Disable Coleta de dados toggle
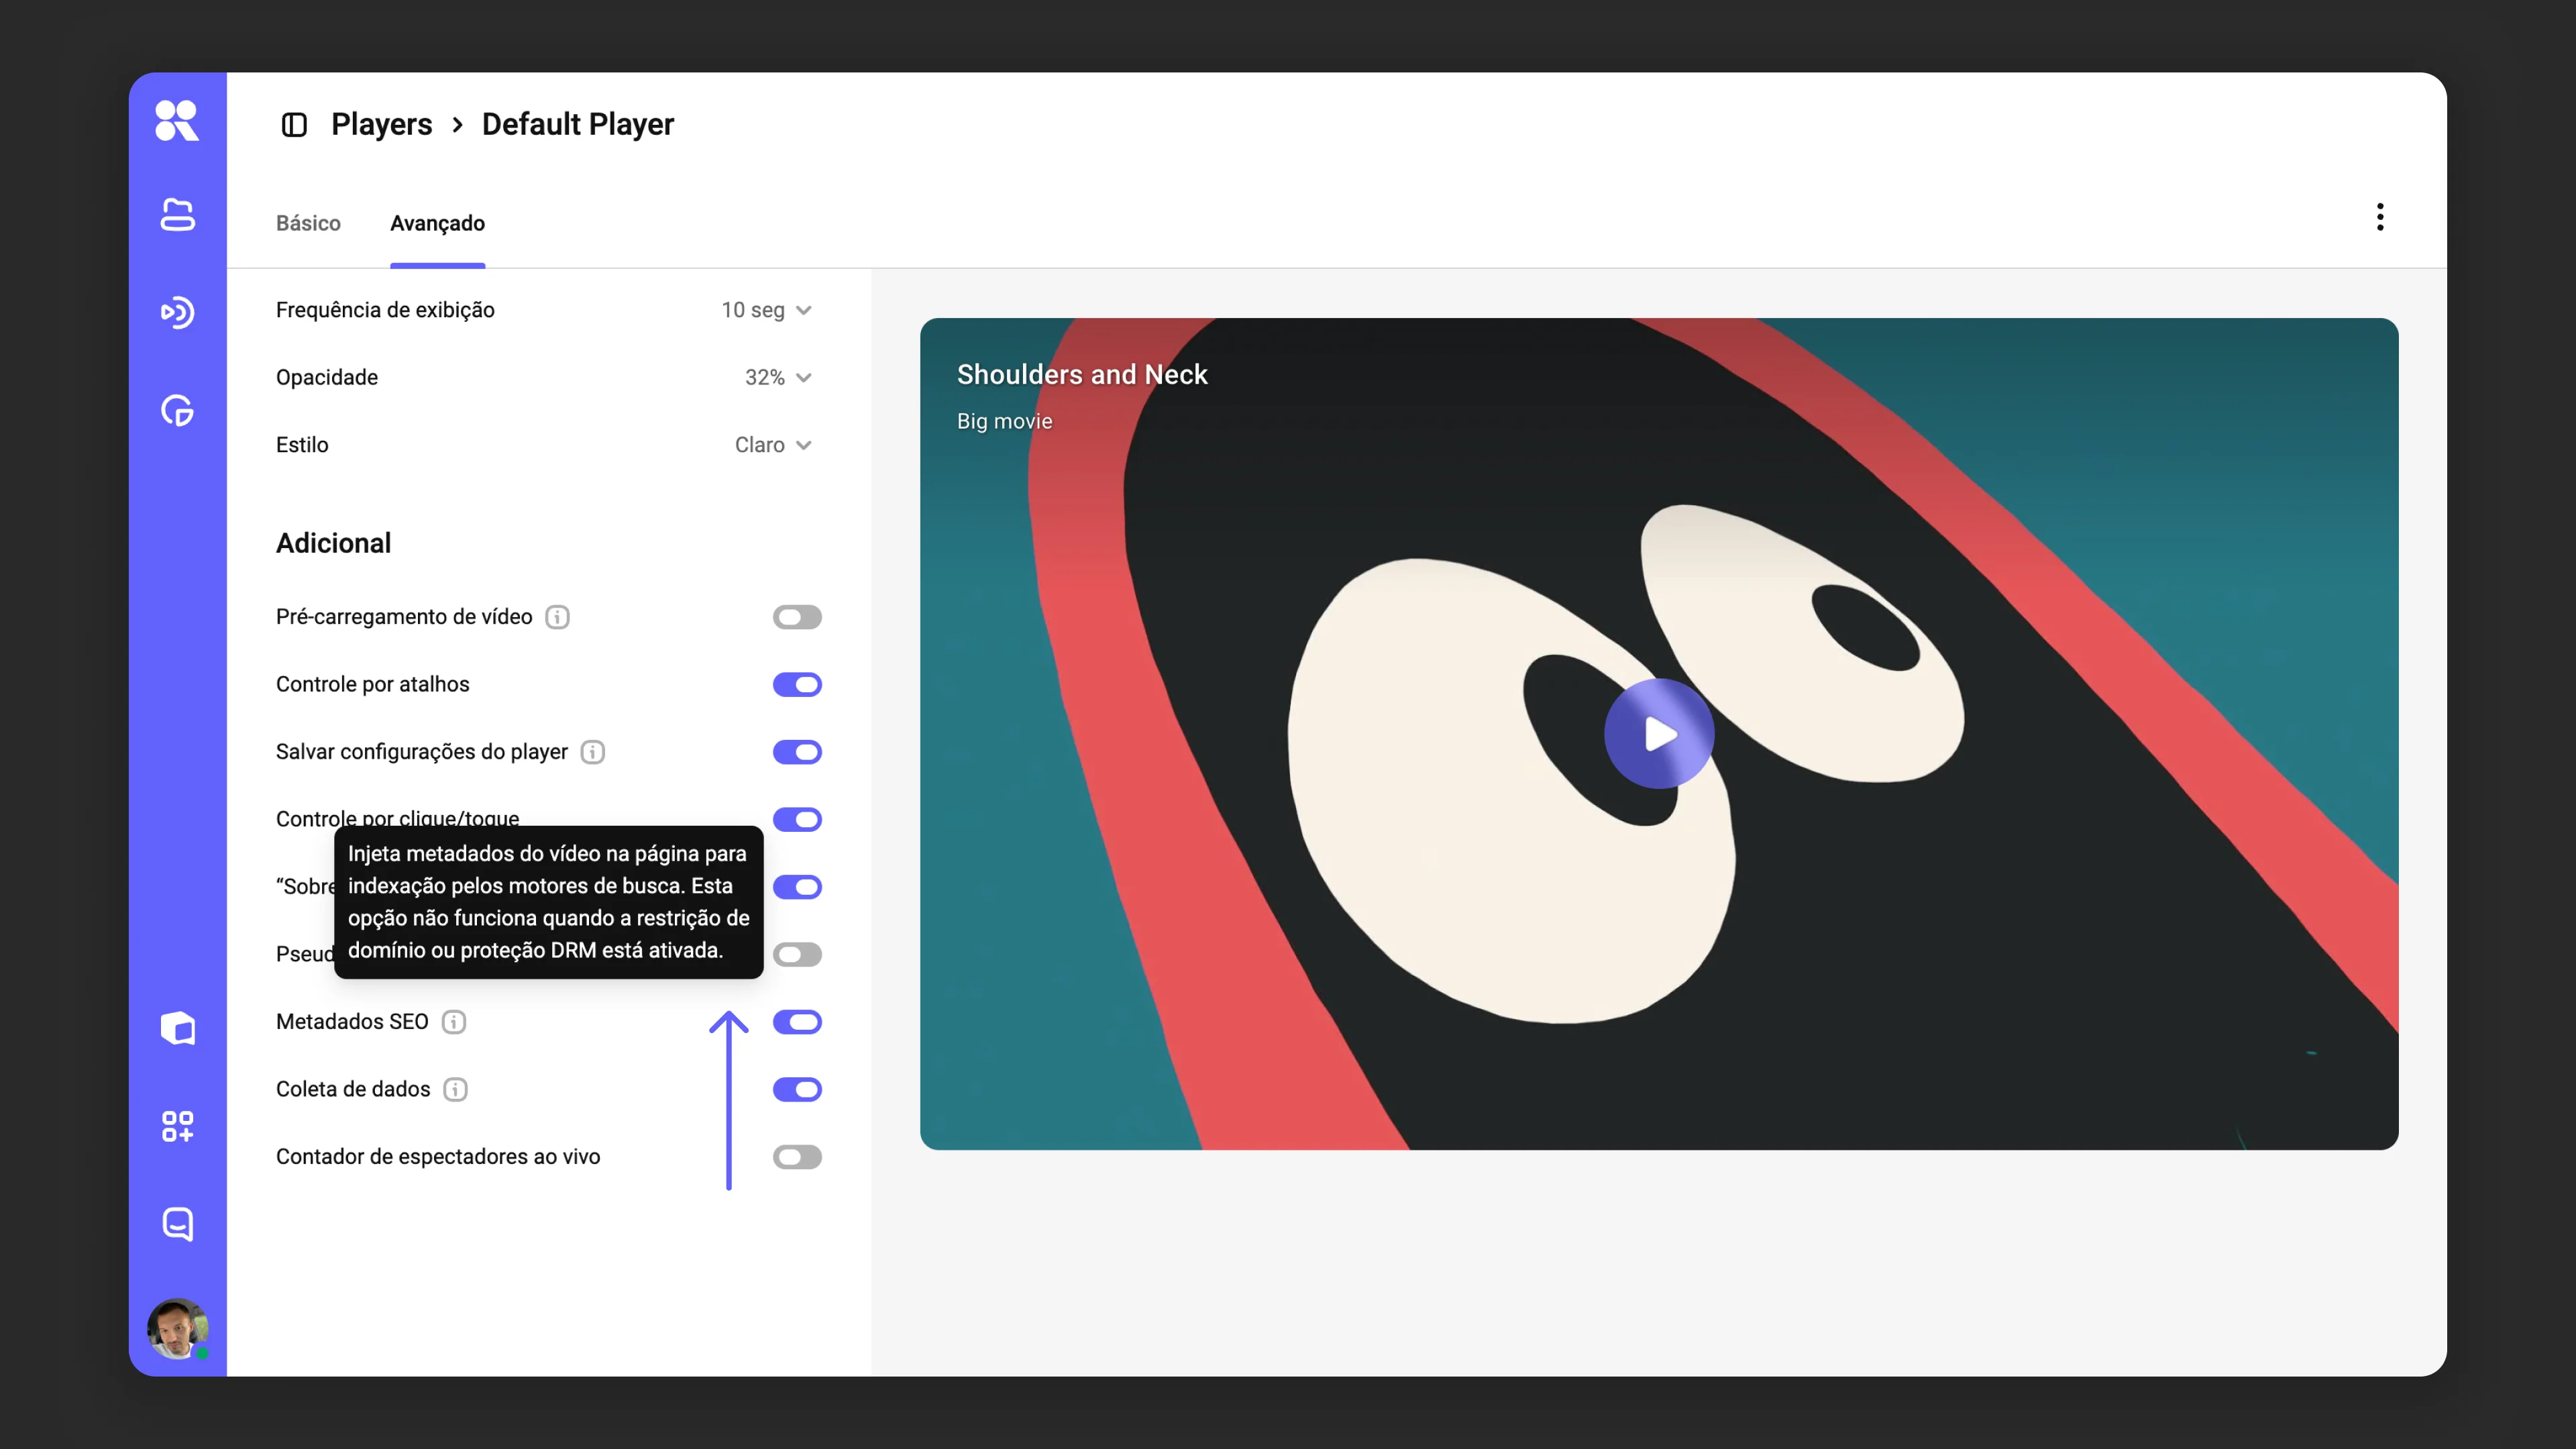Screen dimensions: 2576x1449 [x=797, y=1089]
